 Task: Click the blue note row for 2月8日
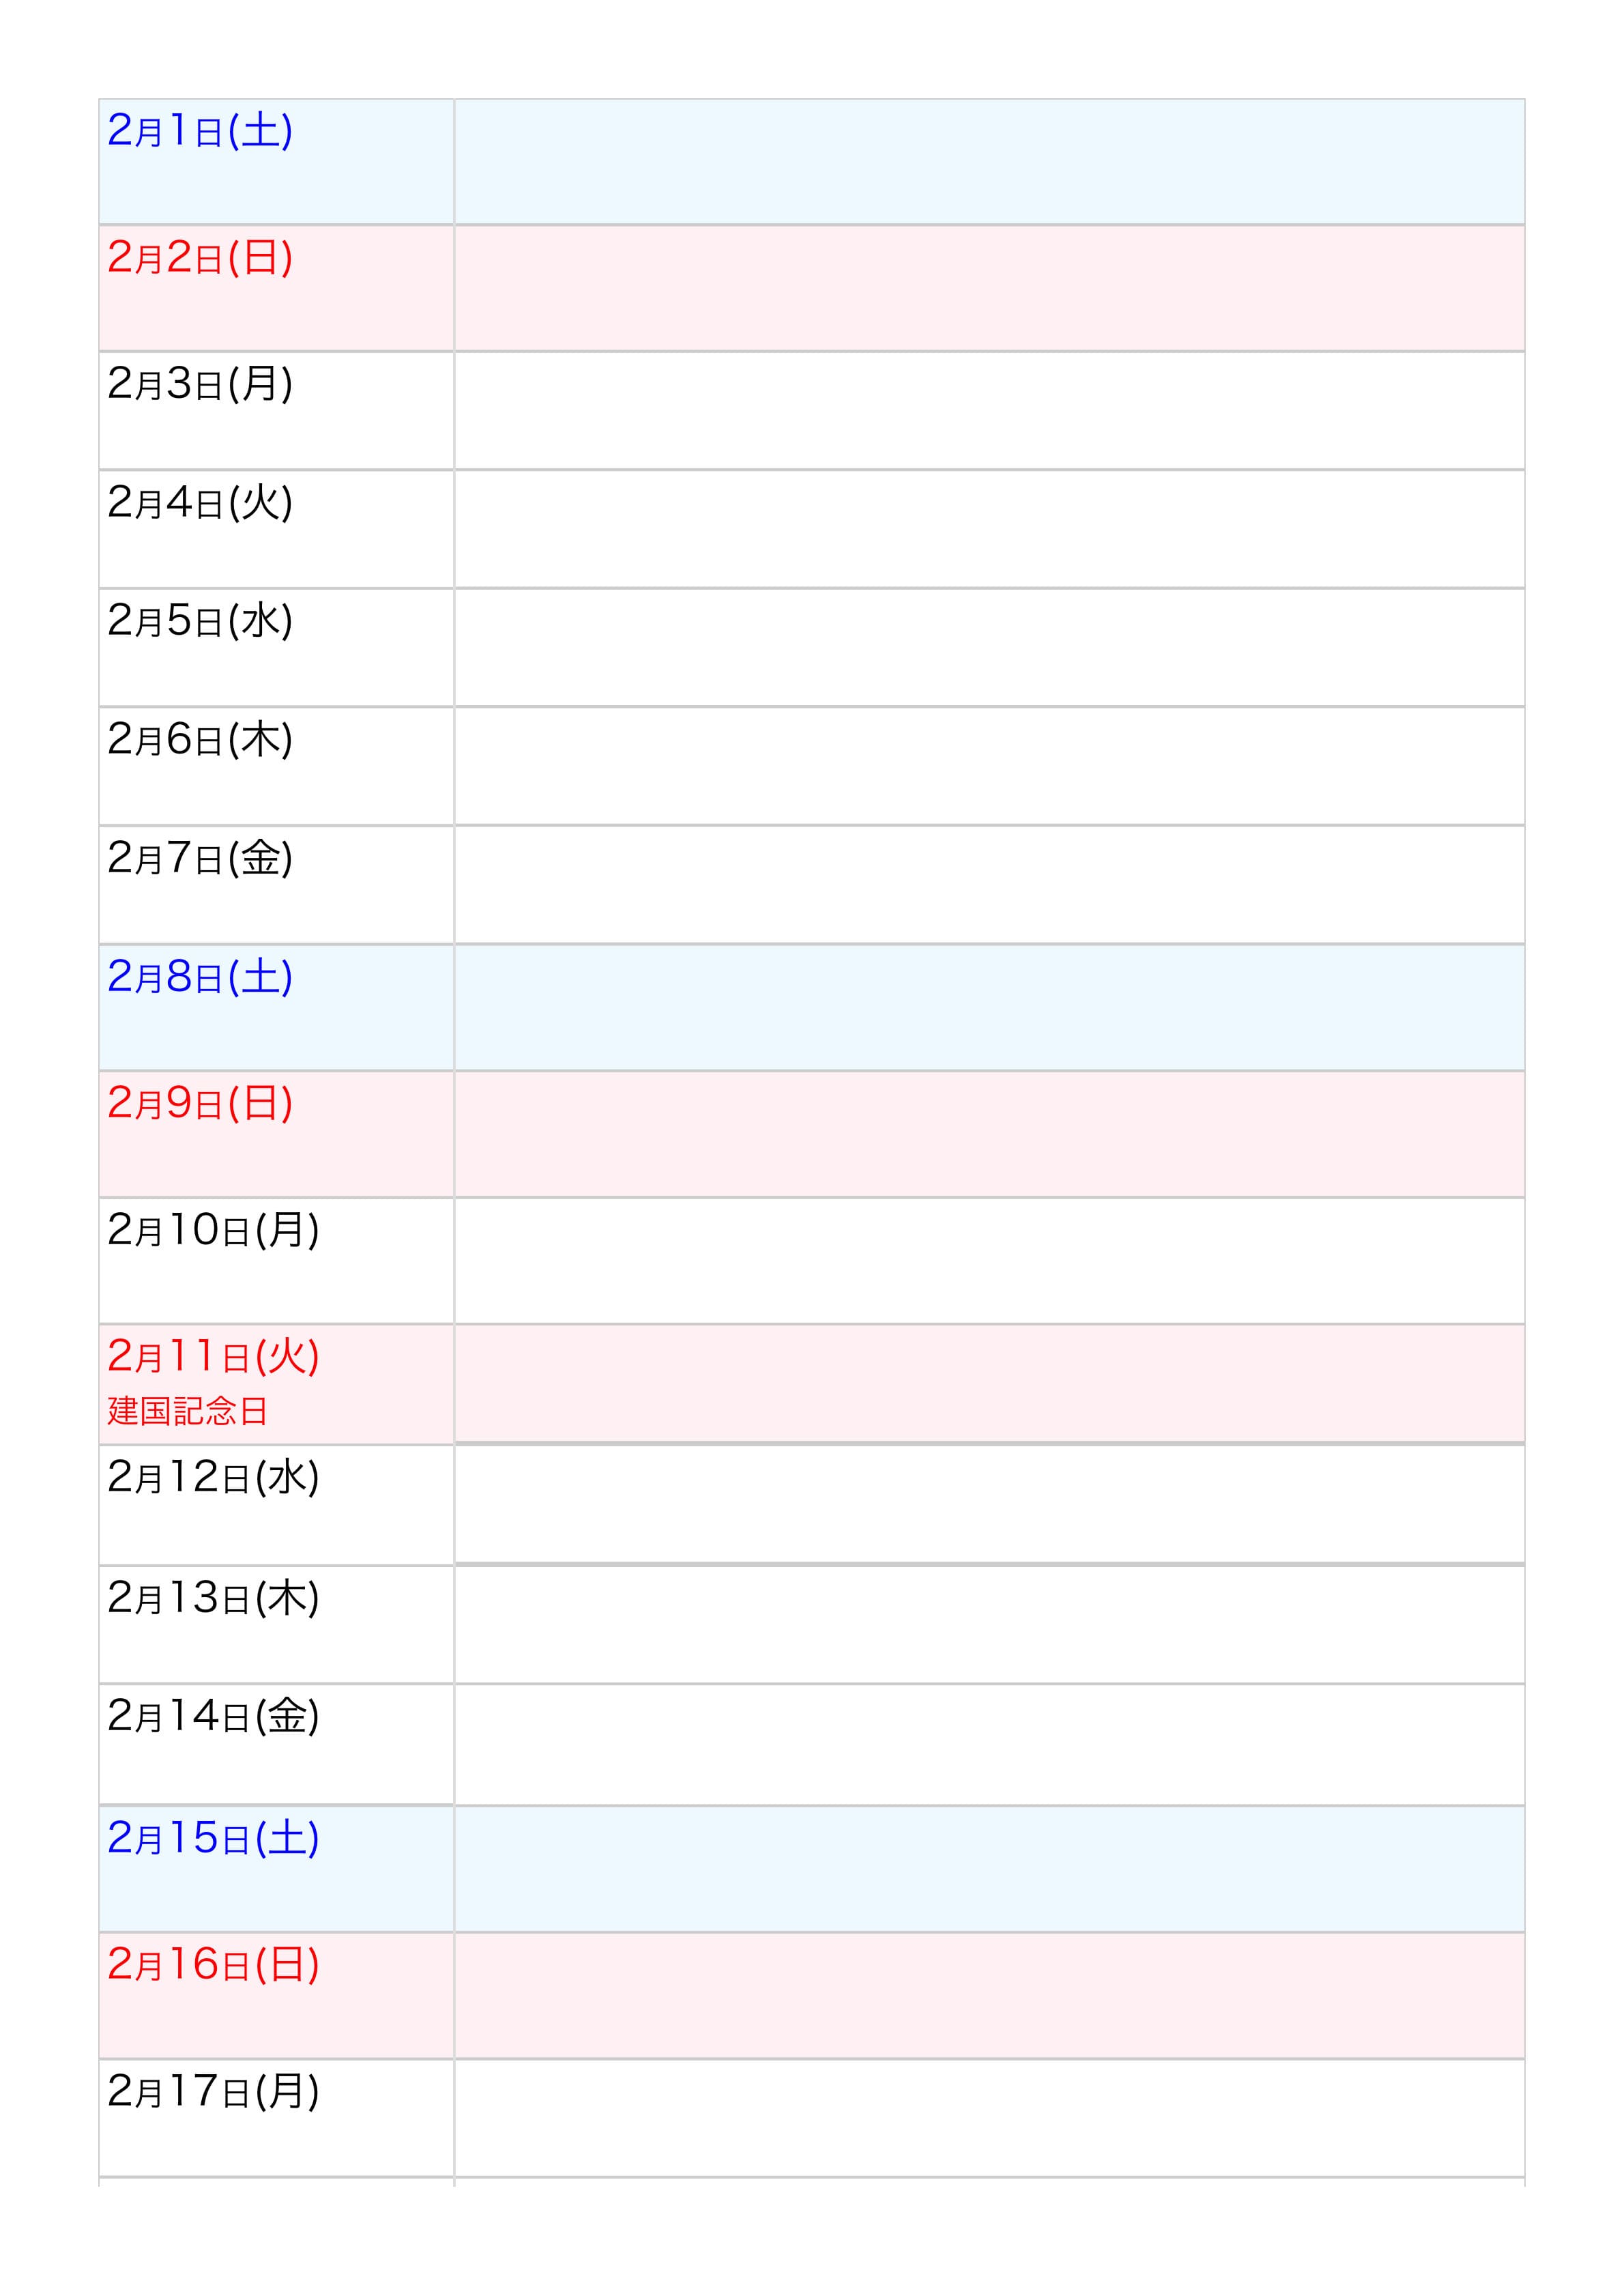tap(989, 1007)
